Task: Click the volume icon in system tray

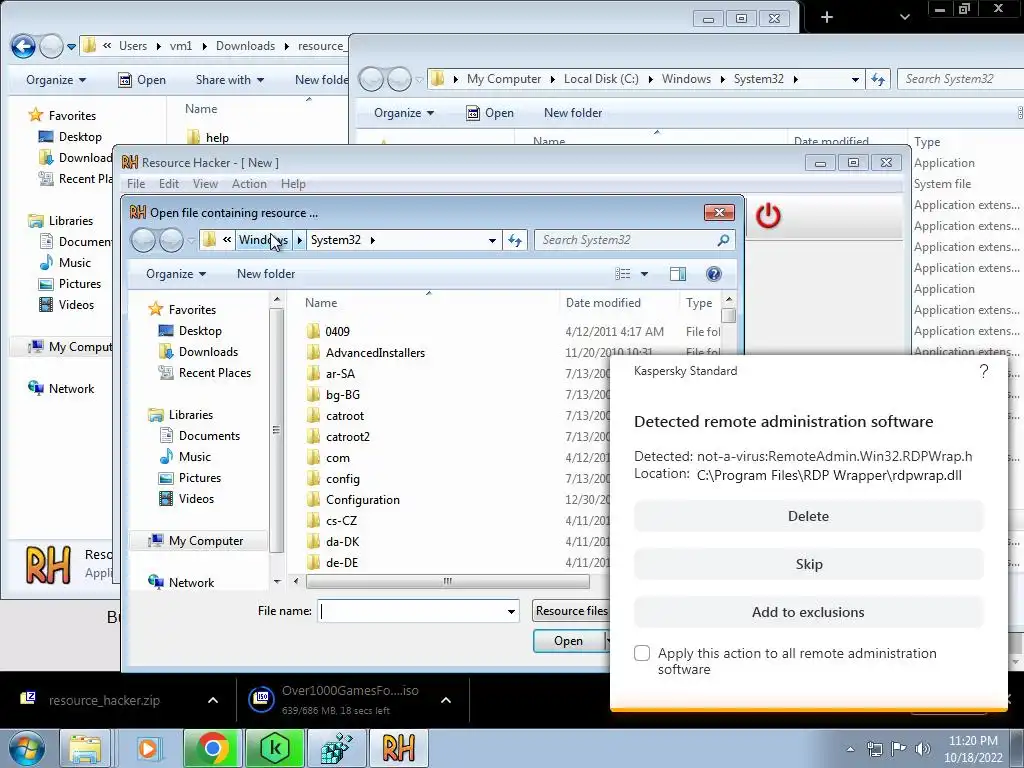Action: [x=923, y=748]
